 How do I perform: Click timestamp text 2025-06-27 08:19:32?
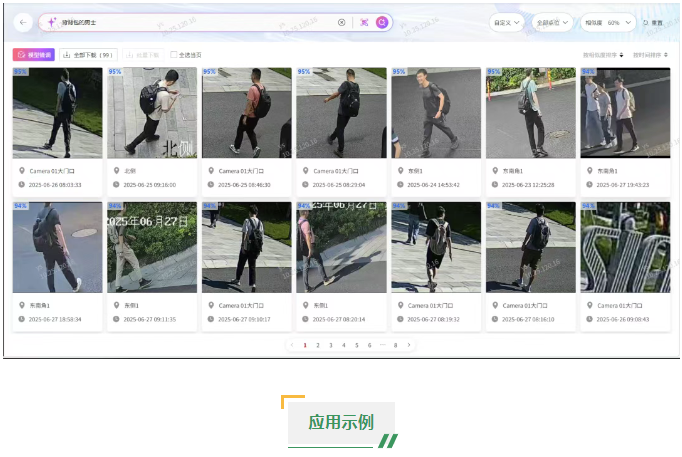pyautogui.click(x=433, y=319)
